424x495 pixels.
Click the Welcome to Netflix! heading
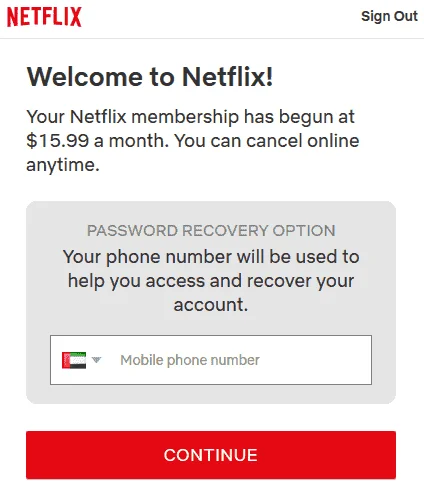pos(150,77)
